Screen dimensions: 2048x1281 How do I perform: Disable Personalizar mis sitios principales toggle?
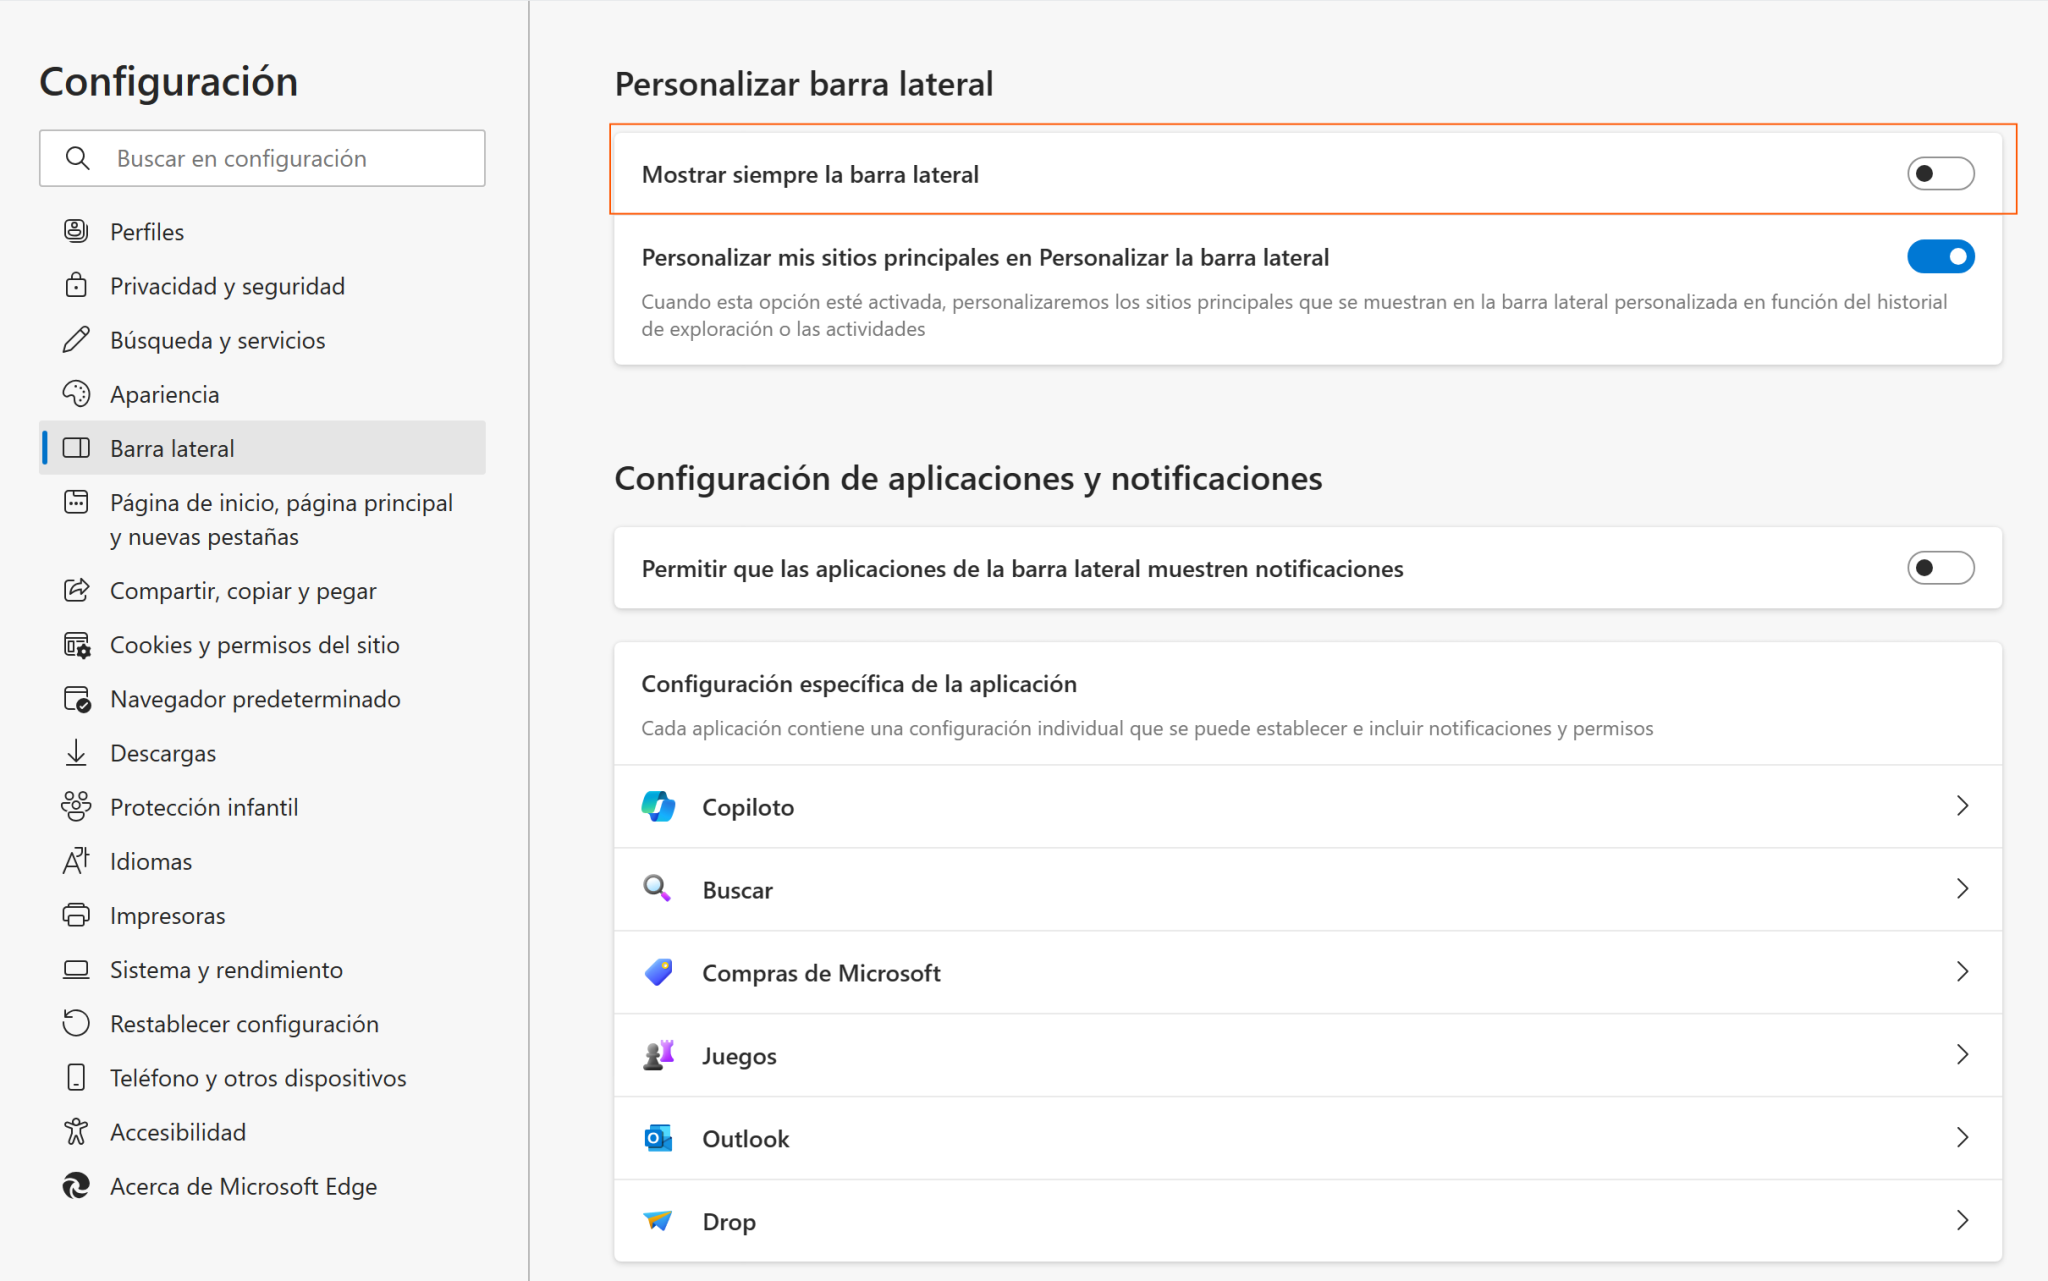point(1939,256)
